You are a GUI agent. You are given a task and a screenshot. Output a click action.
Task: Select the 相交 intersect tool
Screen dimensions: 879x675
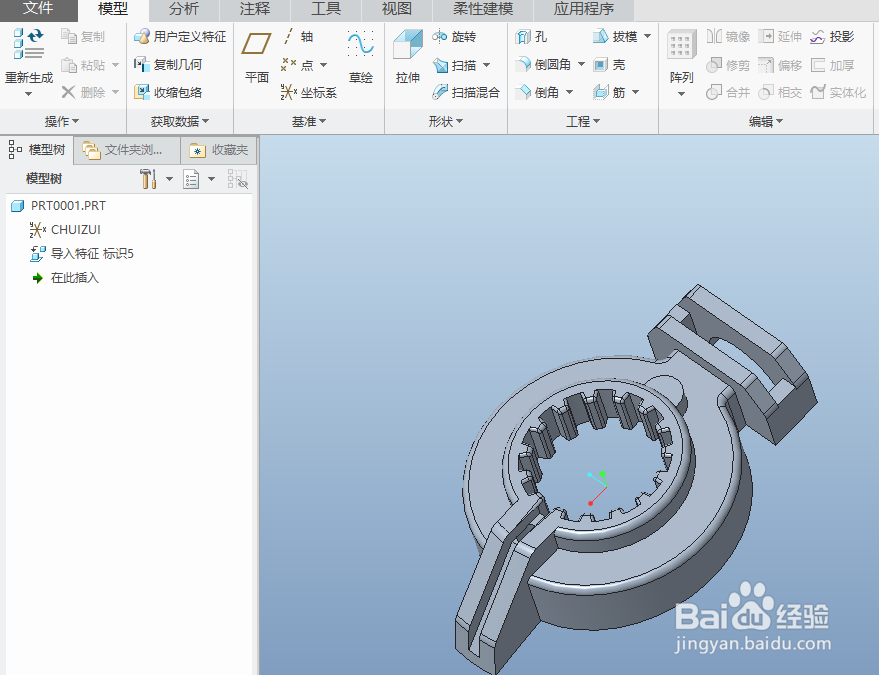780,92
